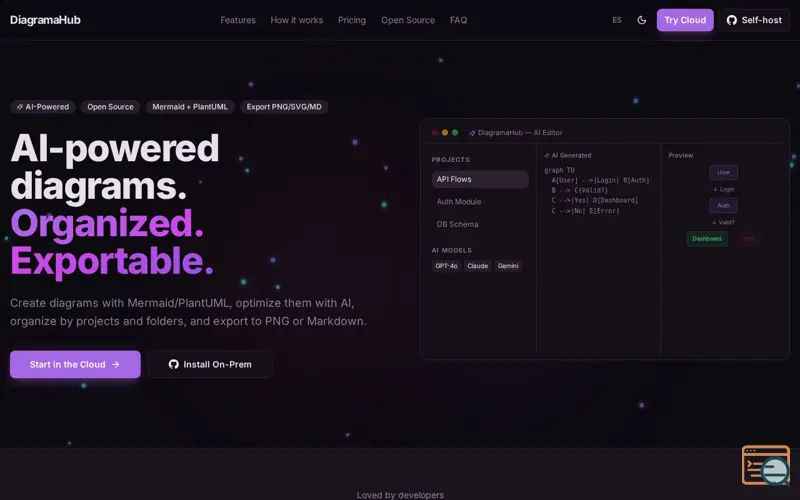Click the 'Loved by developers' text
Viewport: 800px width, 500px height.
pos(400,494)
